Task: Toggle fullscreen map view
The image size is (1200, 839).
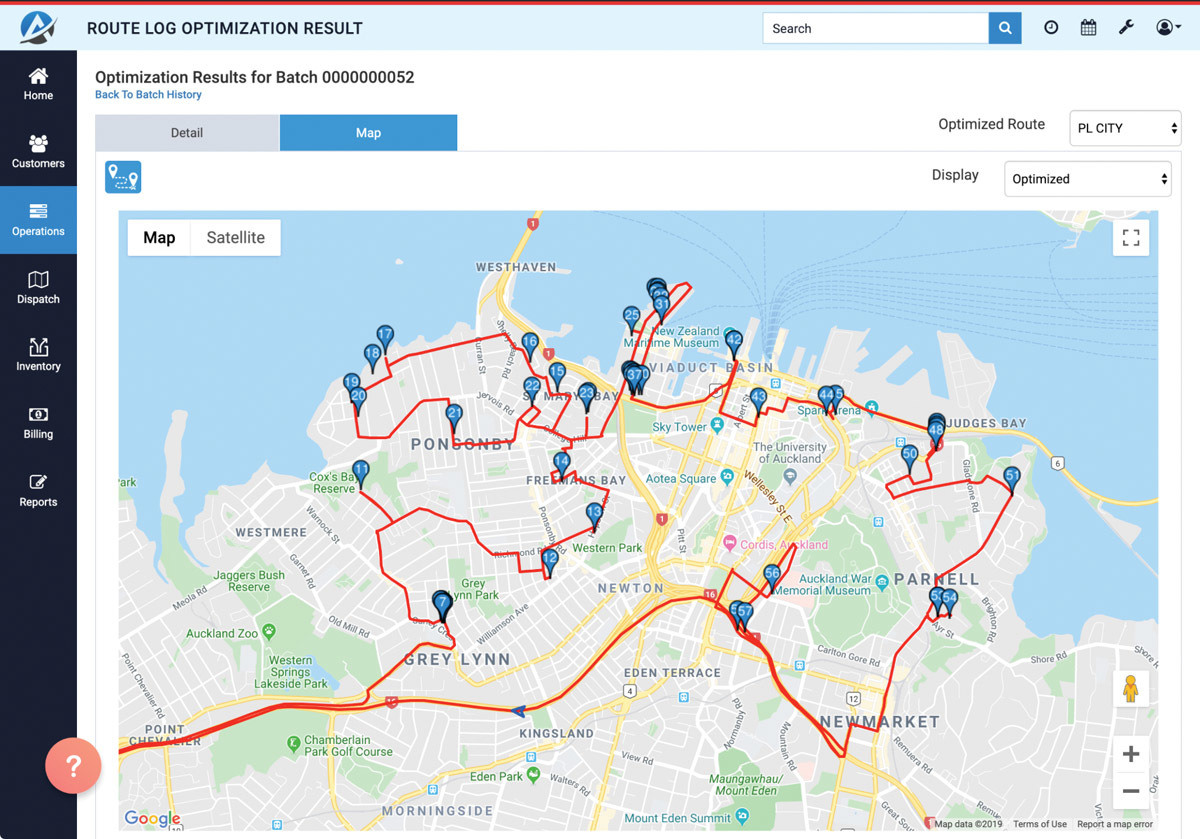Action: pos(1131,238)
